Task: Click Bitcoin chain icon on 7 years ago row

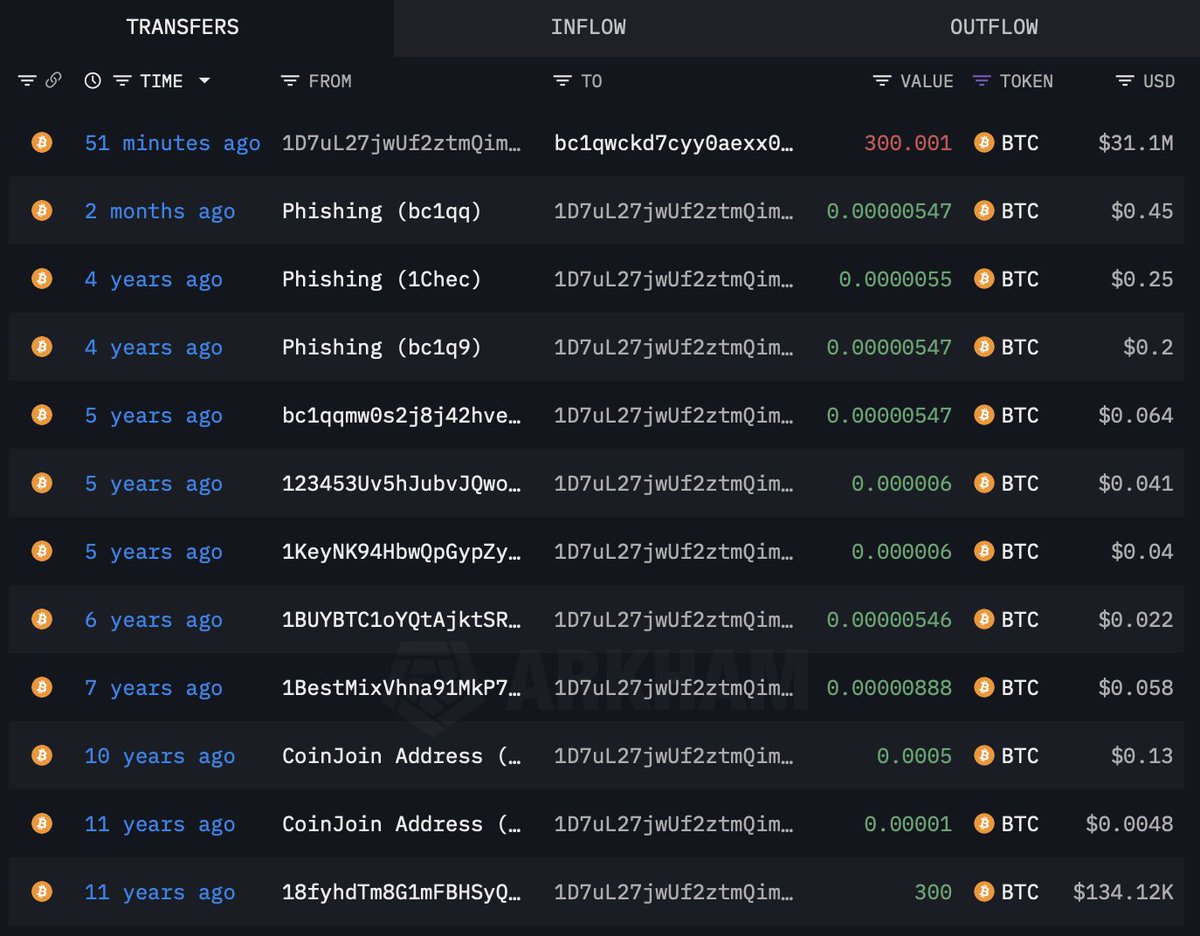Action: click(x=41, y=687)
